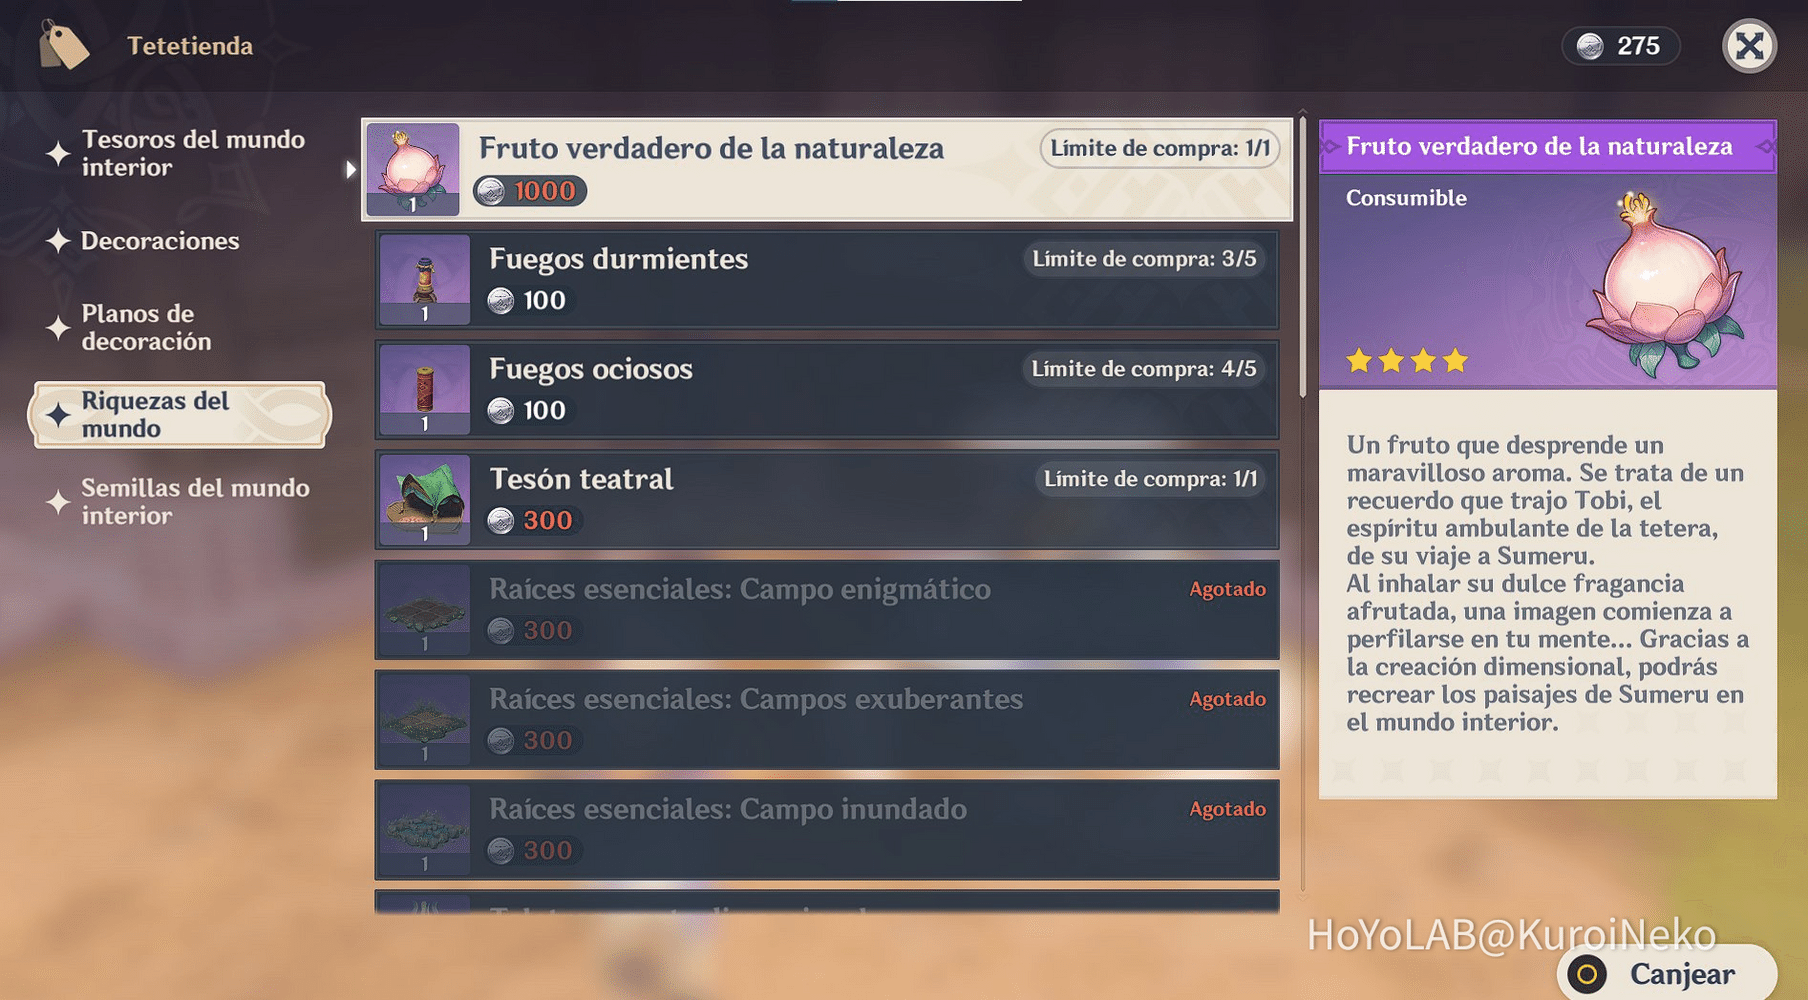Close the Tetetienda shop window
1808x1000 pixels.
[1749, 46]
